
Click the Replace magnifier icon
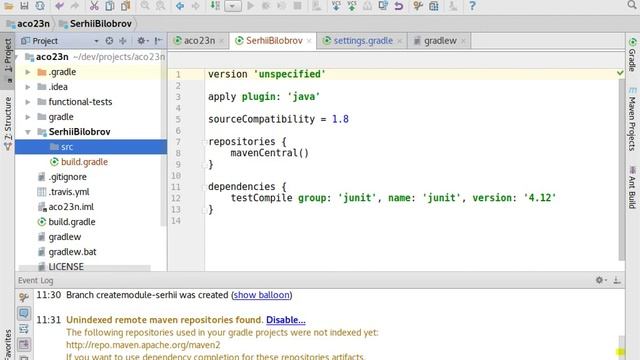point(160,6)
